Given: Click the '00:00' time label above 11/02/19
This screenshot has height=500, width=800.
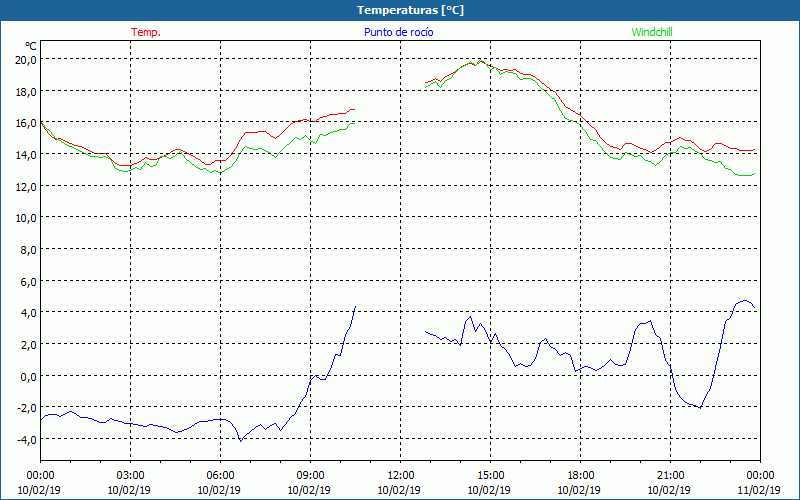Looking at the screenshot, I should (760, 476).
